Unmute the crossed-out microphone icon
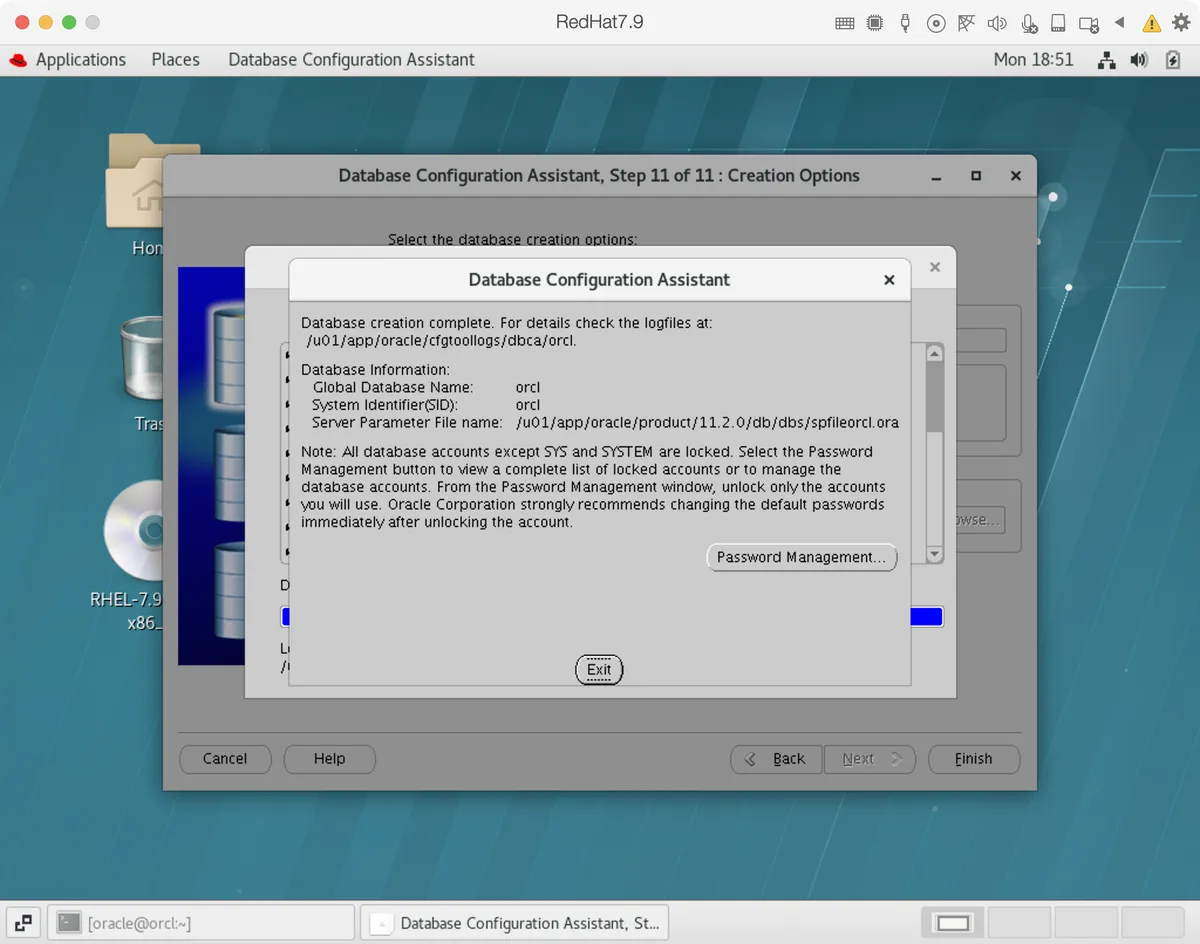This screenshot has width=1200, height=944. (x=1028, y=22)
